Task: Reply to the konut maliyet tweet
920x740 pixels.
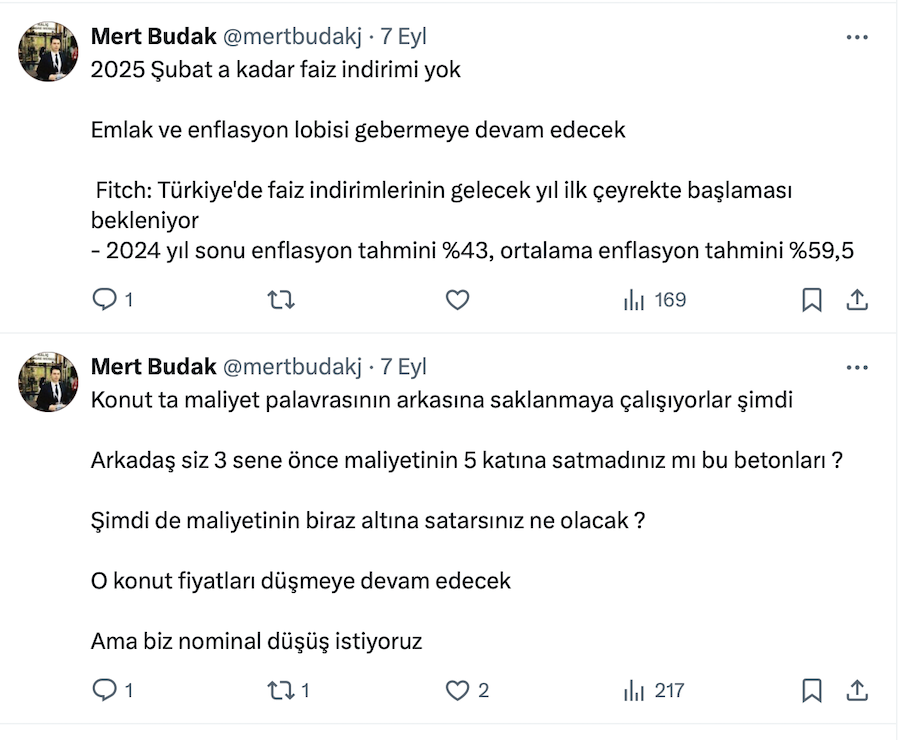Action: click(105, 690)
